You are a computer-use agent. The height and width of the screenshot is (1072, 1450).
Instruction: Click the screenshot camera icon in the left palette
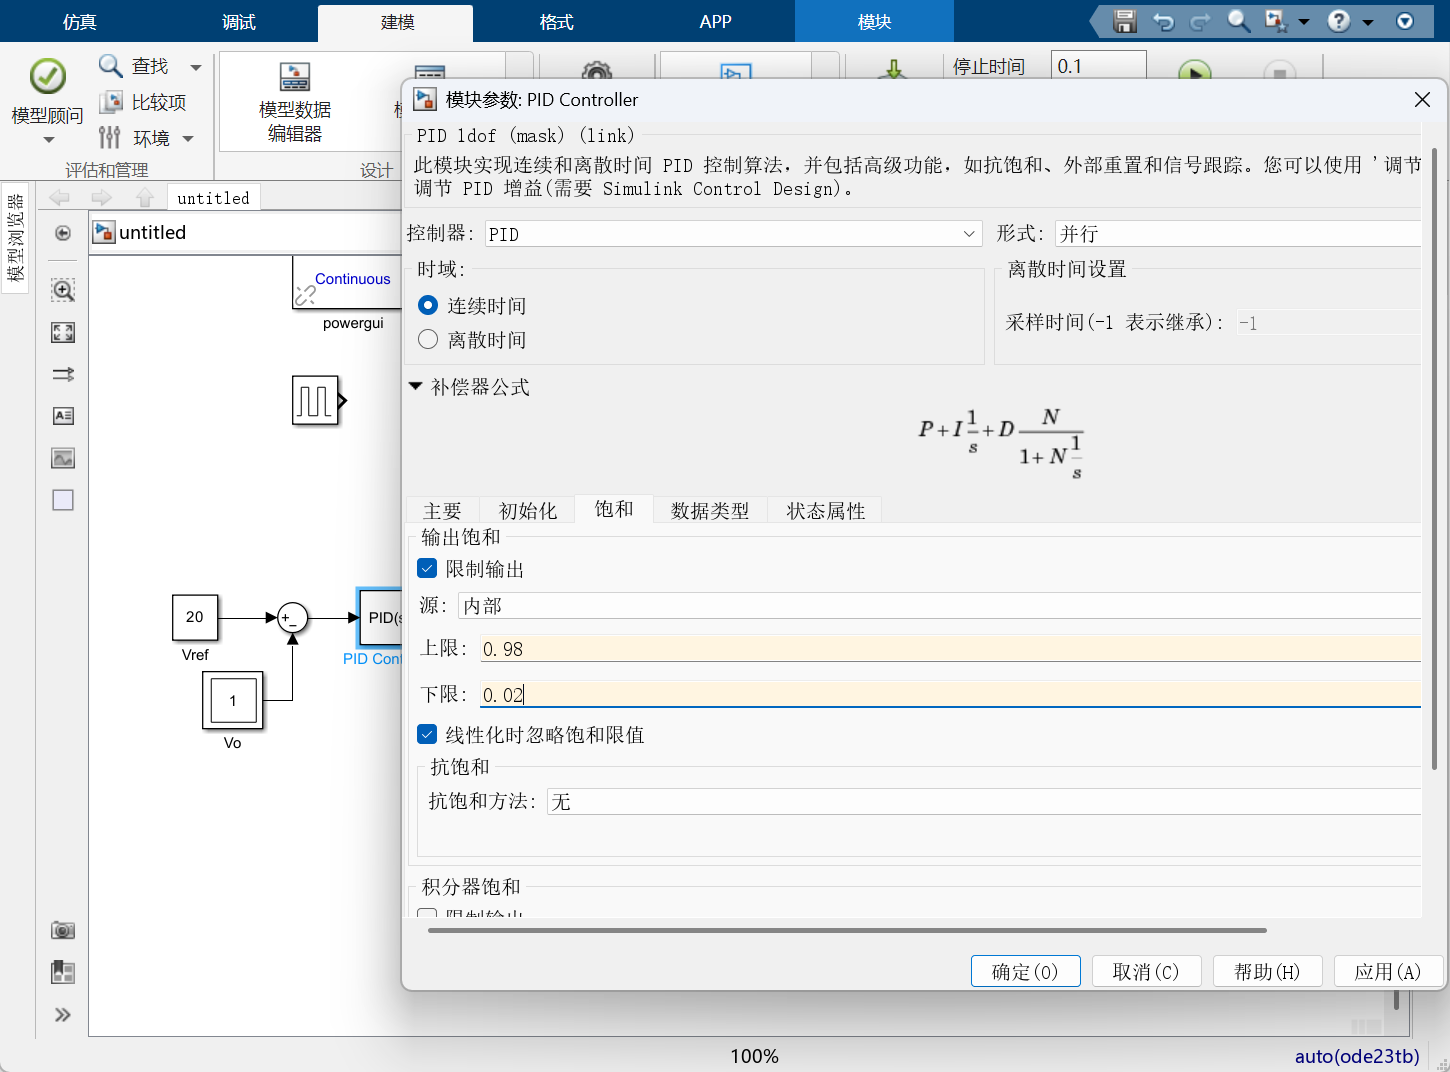pos(63,930)
